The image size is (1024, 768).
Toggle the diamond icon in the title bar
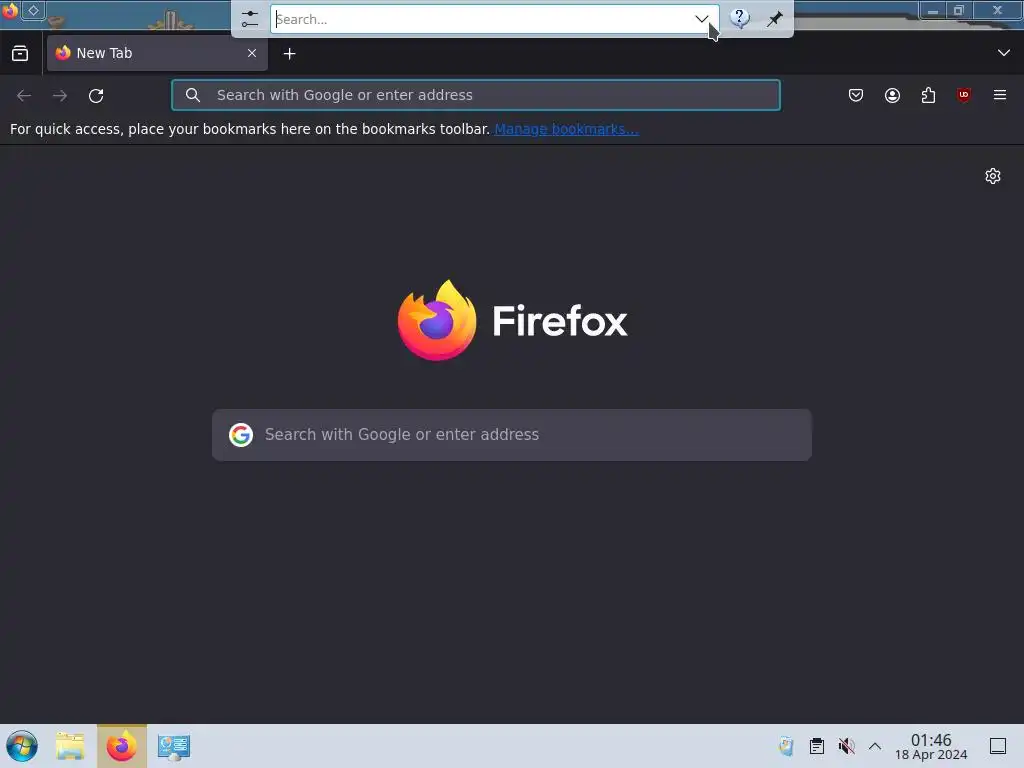pos(33,10)
